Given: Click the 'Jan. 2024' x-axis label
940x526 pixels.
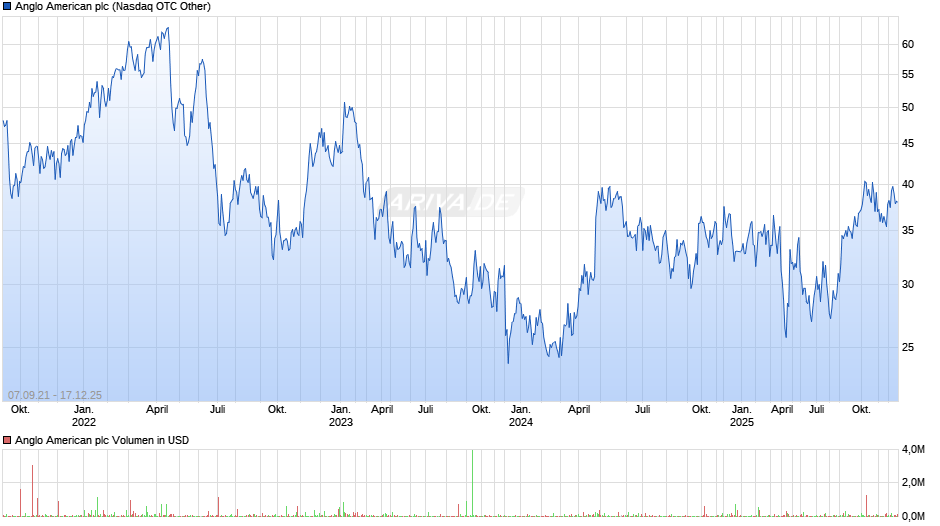Looking at the screenshot, I should [x=521, y=416].
